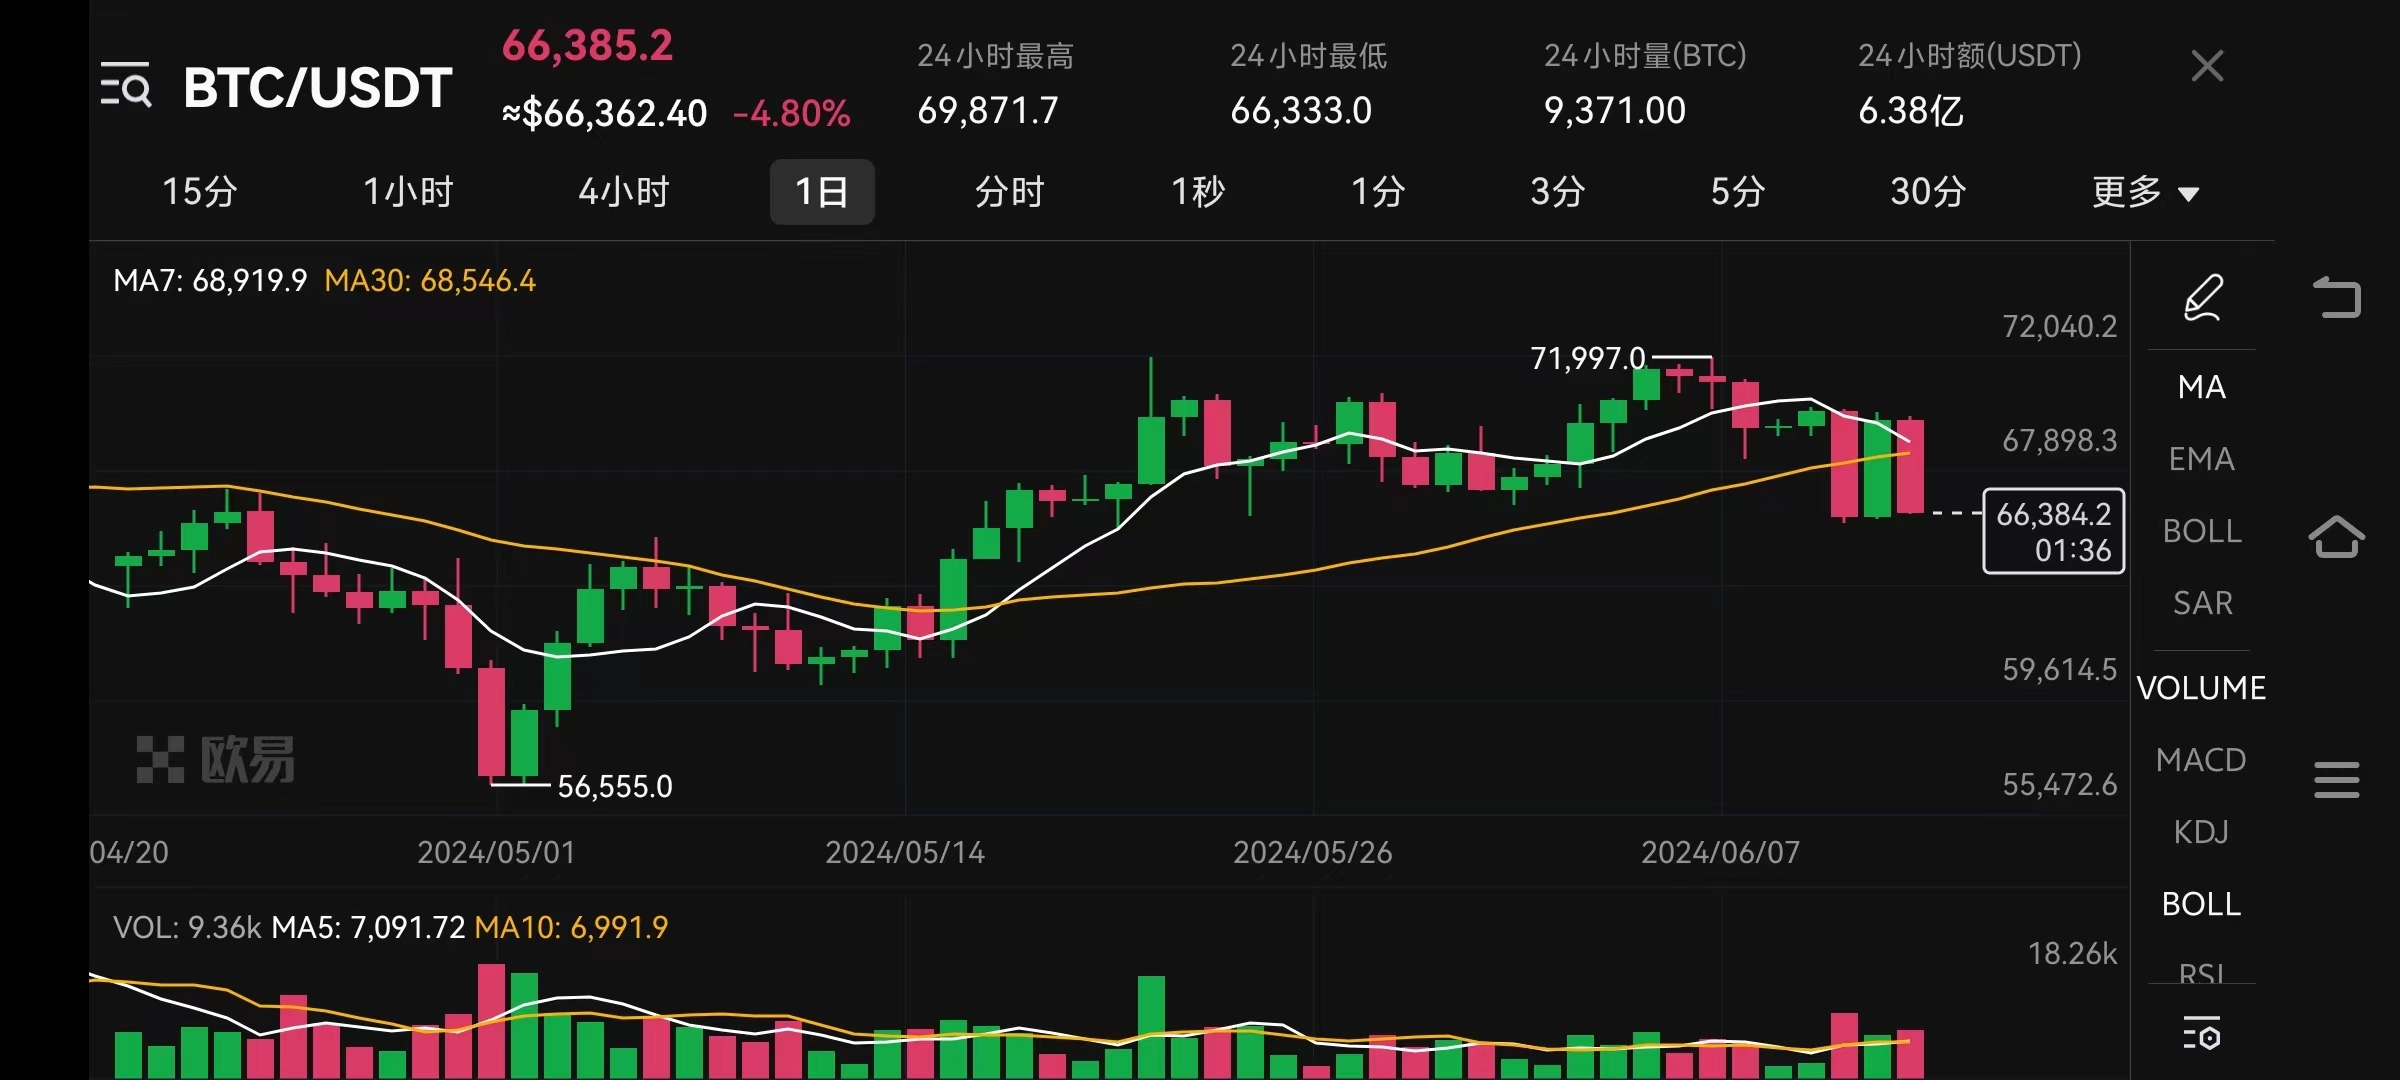
Task: Close the chart with the X icon
Action: pos(2207,67)
